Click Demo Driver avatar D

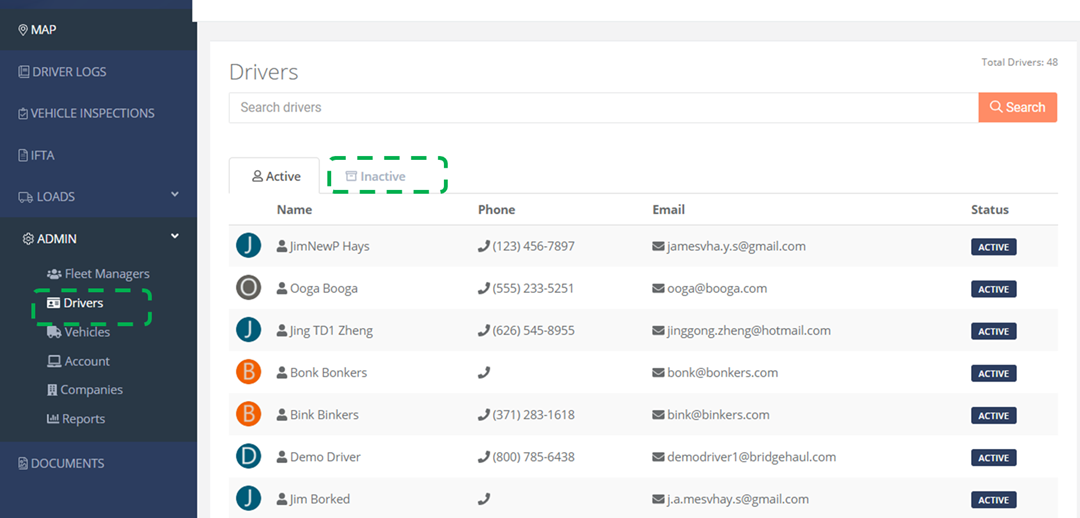click(249, 456)
